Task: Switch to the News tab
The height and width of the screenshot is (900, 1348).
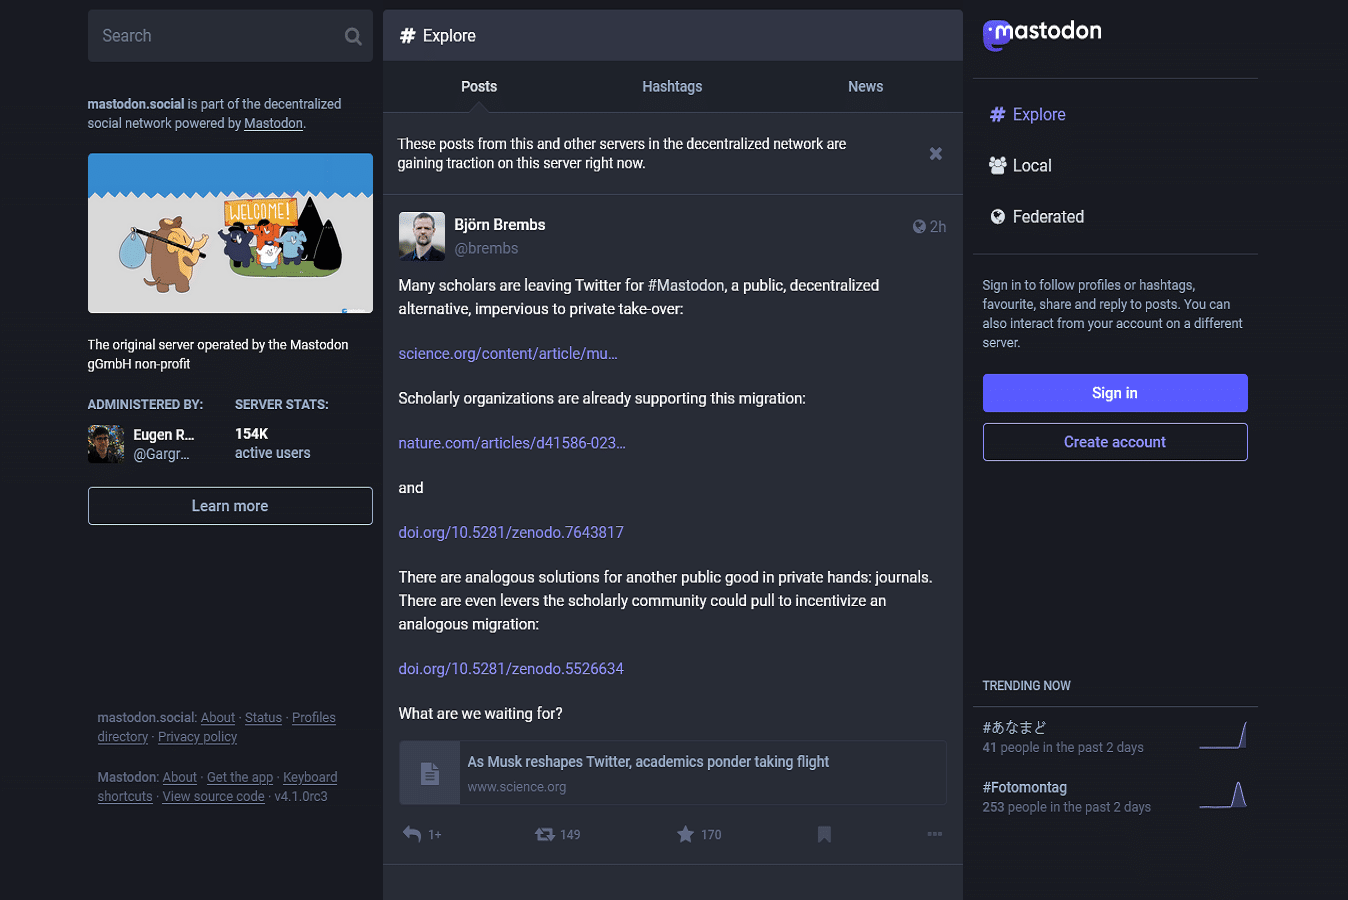Action: click(865, 87)
